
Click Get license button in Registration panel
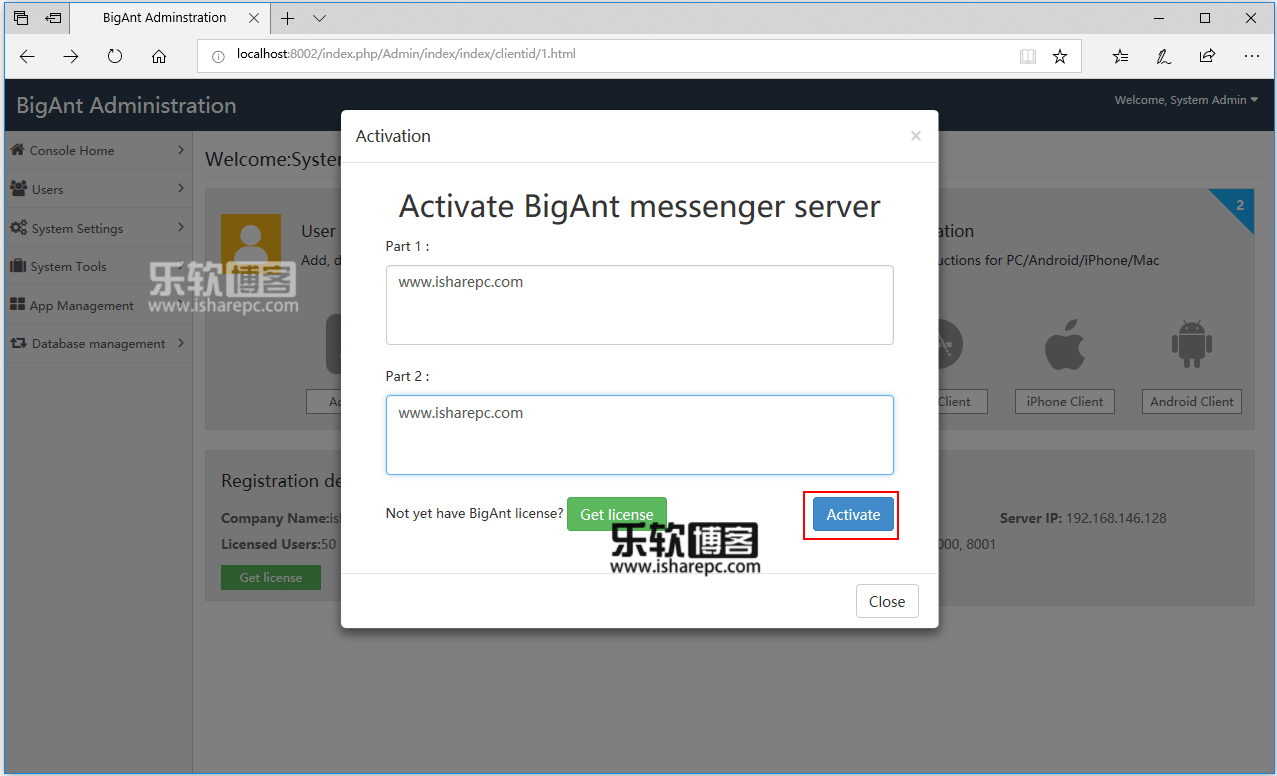[271, 577]
